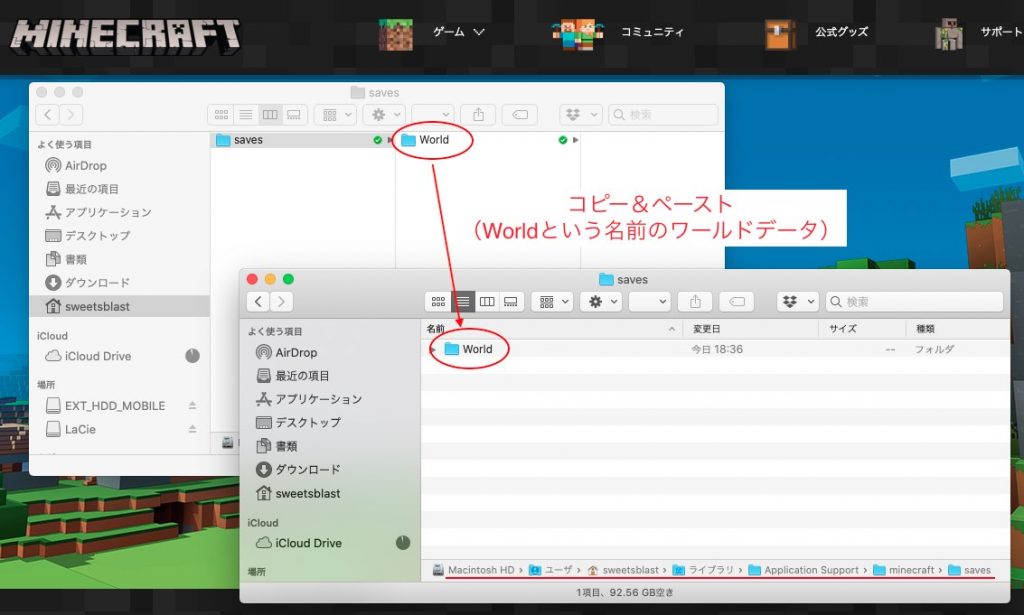Sort by 名前 column header
1024x615 pixels.
coord(551,329)
